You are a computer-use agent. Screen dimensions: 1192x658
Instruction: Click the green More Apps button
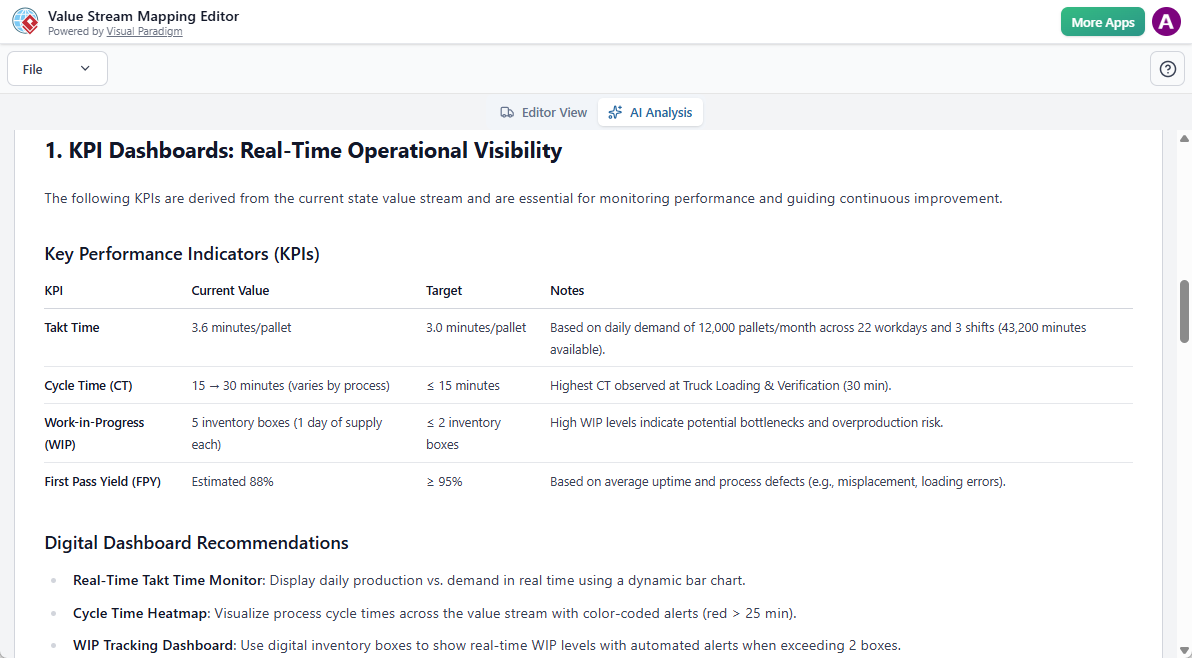click(x=1102, y=22)
